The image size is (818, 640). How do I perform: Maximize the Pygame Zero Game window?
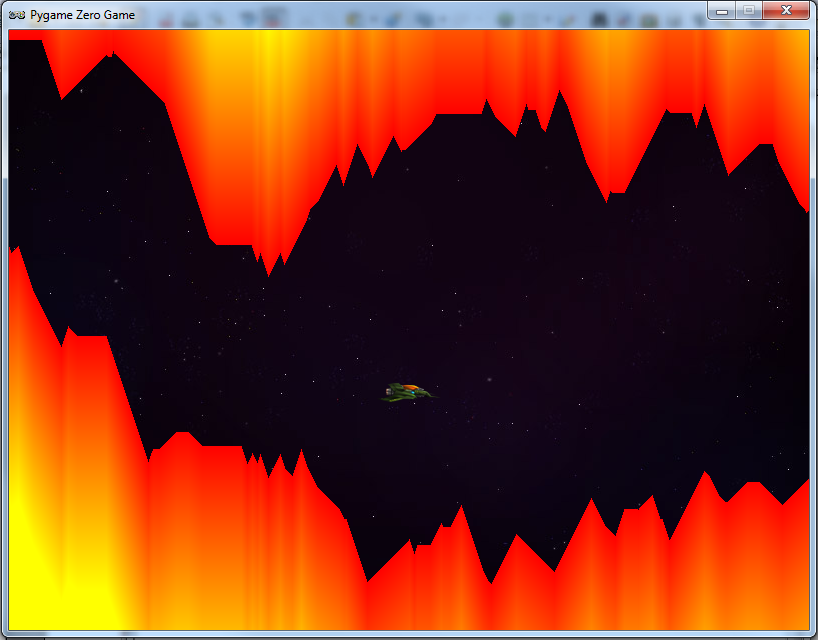[x=749, y=10]
